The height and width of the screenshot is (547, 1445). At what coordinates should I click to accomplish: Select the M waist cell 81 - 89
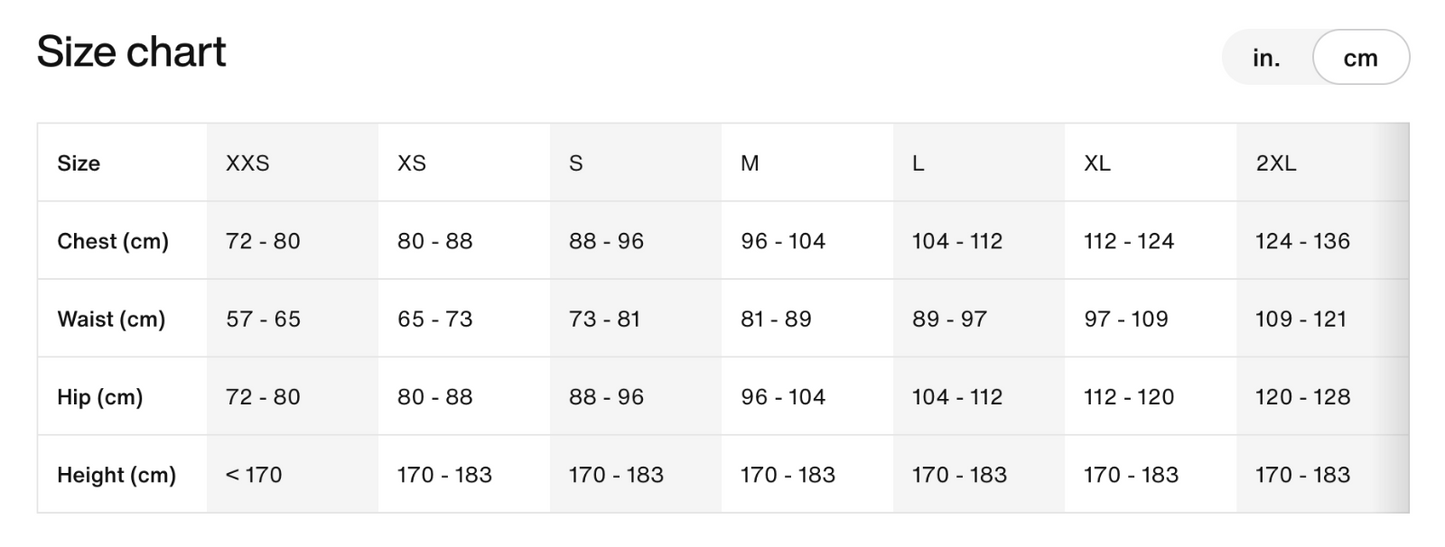point(776,319)
